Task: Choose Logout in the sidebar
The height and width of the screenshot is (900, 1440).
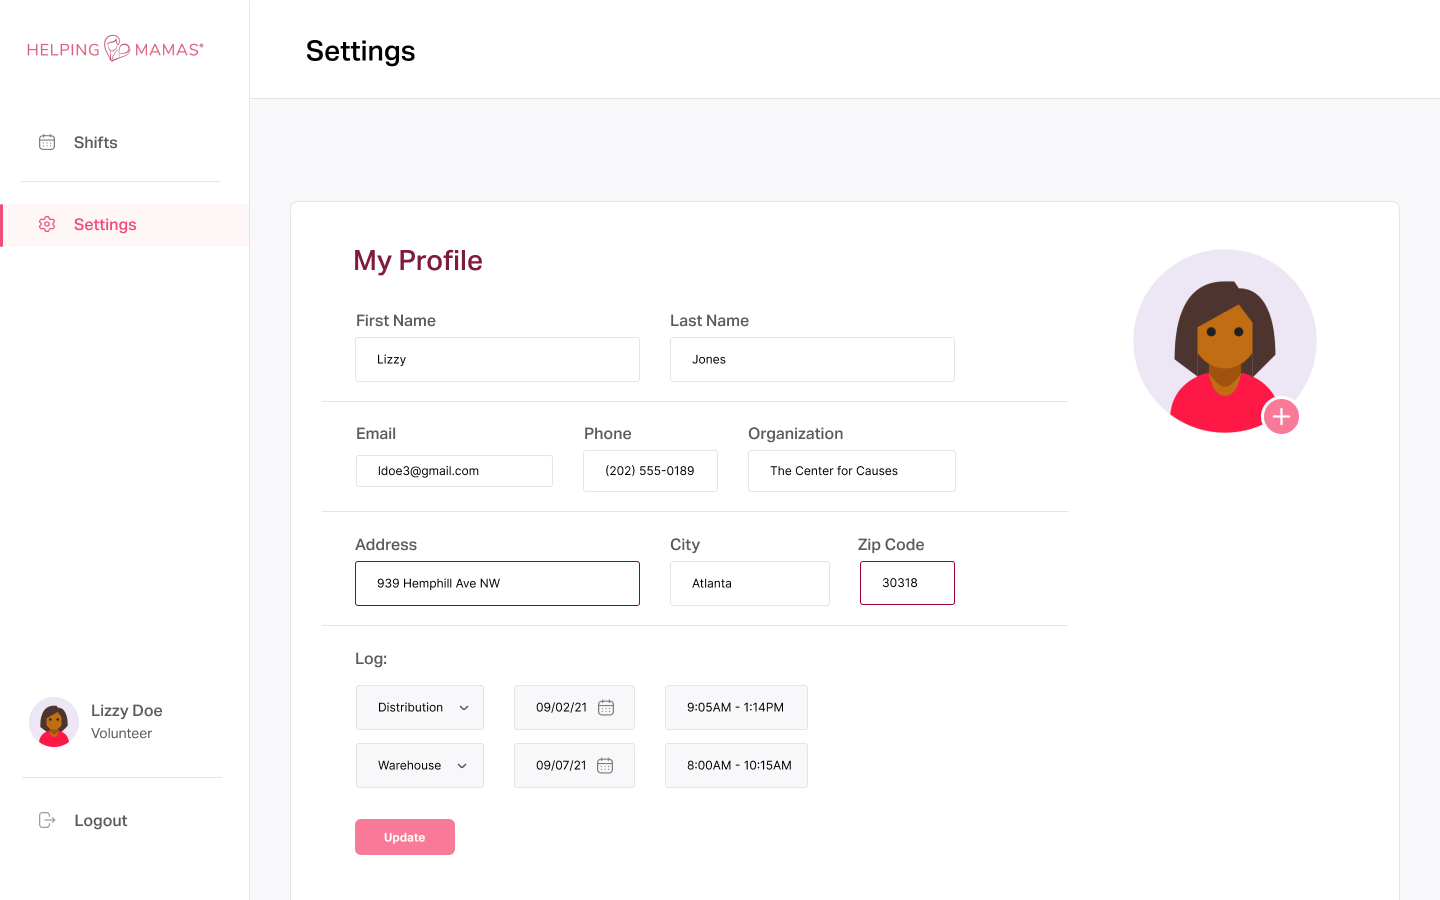Action: tap(101, 820)
